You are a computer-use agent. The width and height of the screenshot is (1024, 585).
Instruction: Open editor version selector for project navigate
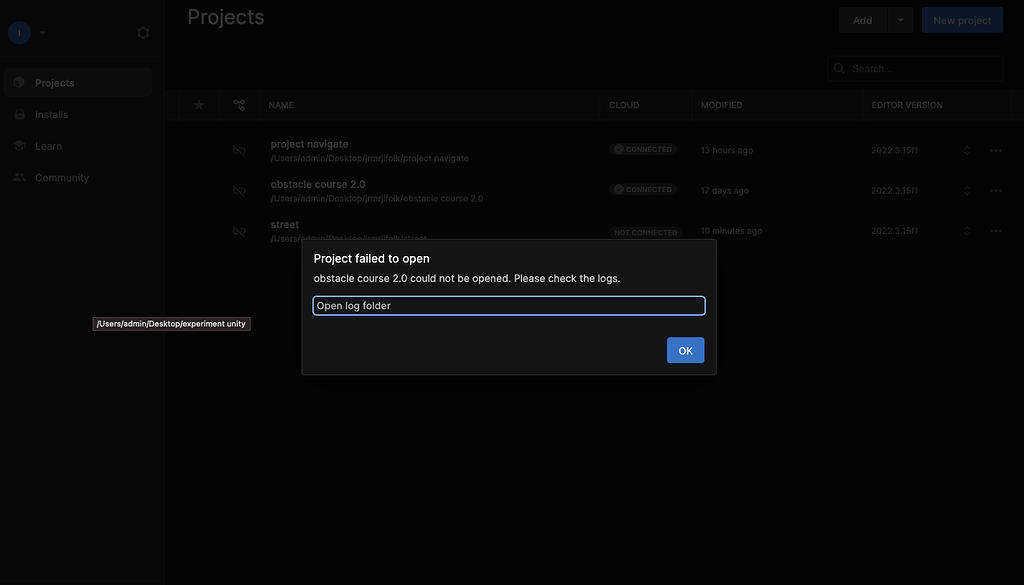(966, 148)
